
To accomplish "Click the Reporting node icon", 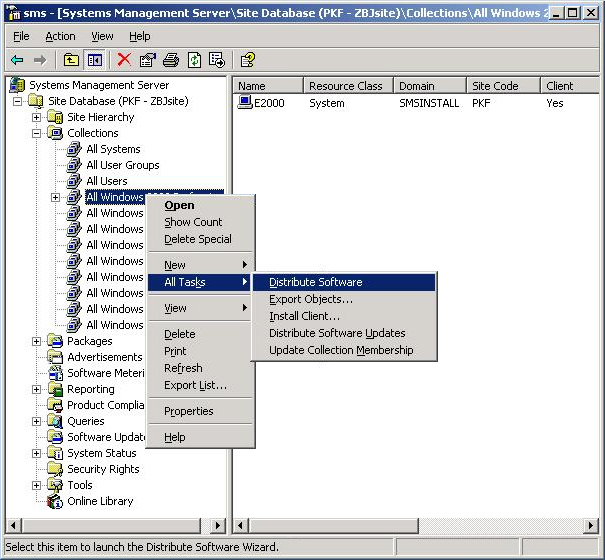I will click(x=55, y=389).
